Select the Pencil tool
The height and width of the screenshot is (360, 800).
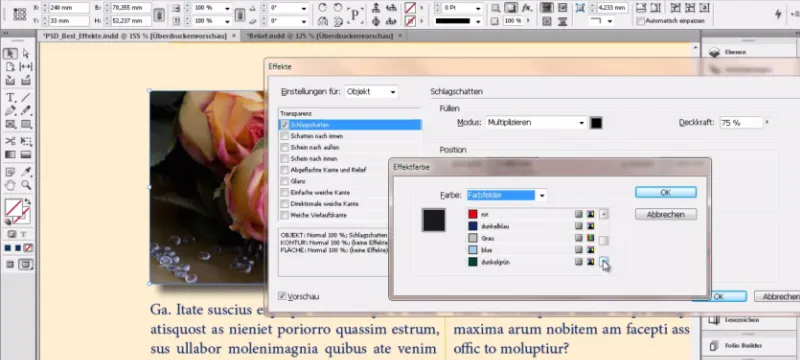[26, 111]
